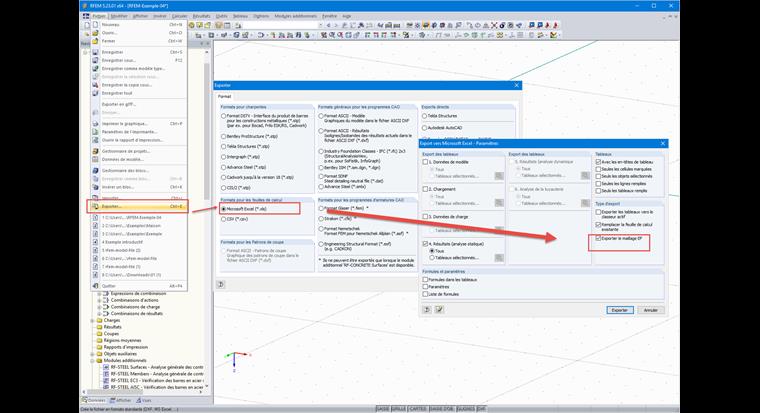Expand Combinaisons de résultats tree node
Image resolution: width=760 pixels, height=413 pixels.
pos(99,314)
